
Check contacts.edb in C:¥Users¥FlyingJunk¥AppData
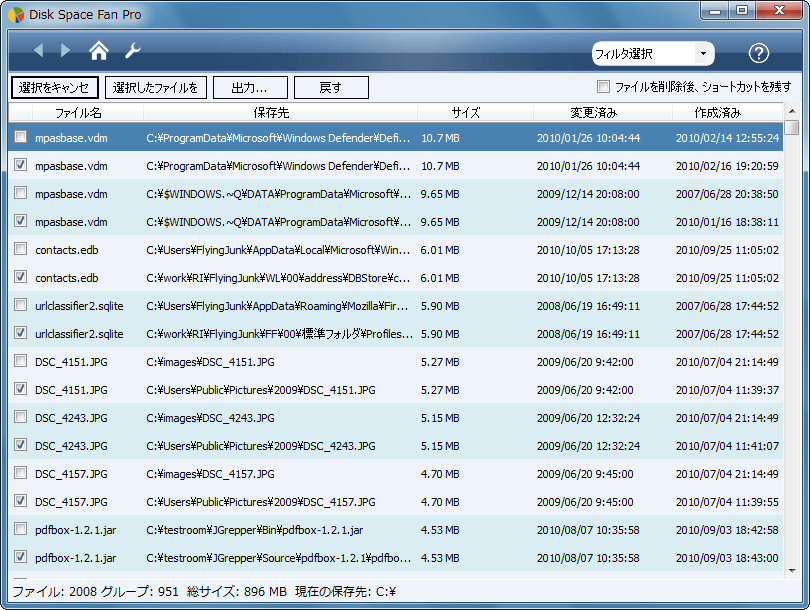pyautogui.click(x=21, y=248)
